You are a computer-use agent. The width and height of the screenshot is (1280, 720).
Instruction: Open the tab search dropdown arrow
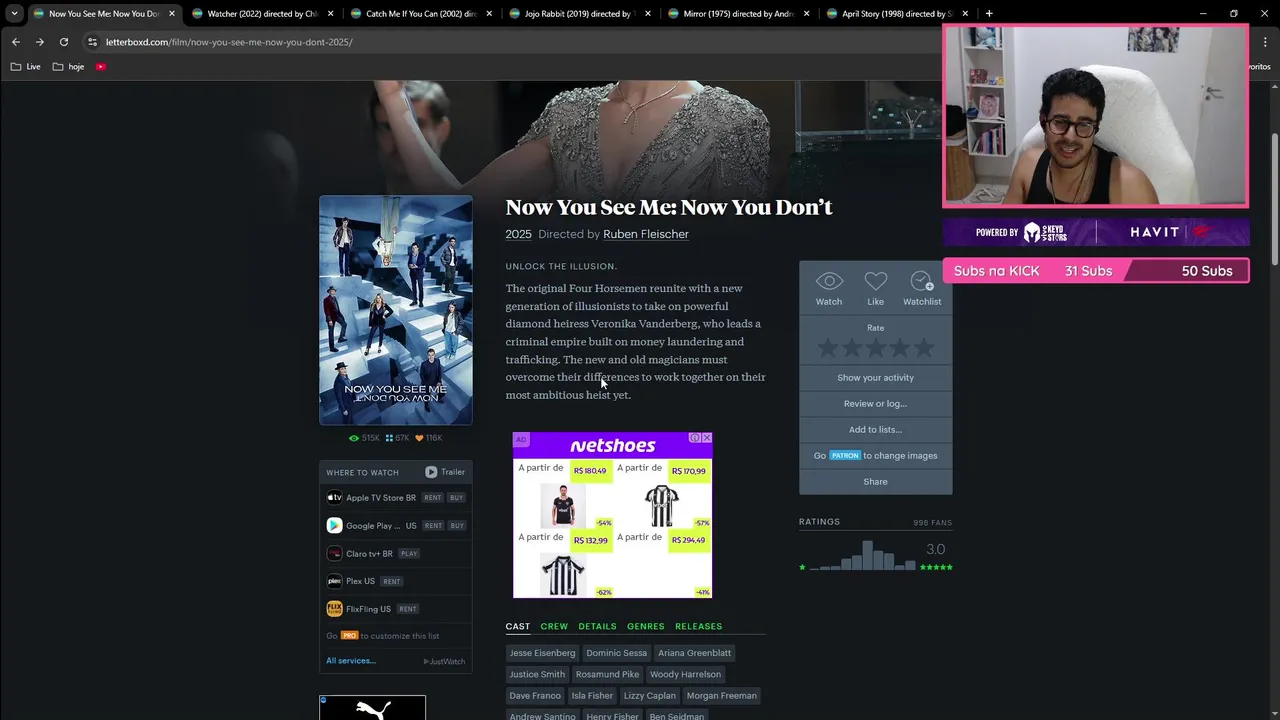[14, 14]
